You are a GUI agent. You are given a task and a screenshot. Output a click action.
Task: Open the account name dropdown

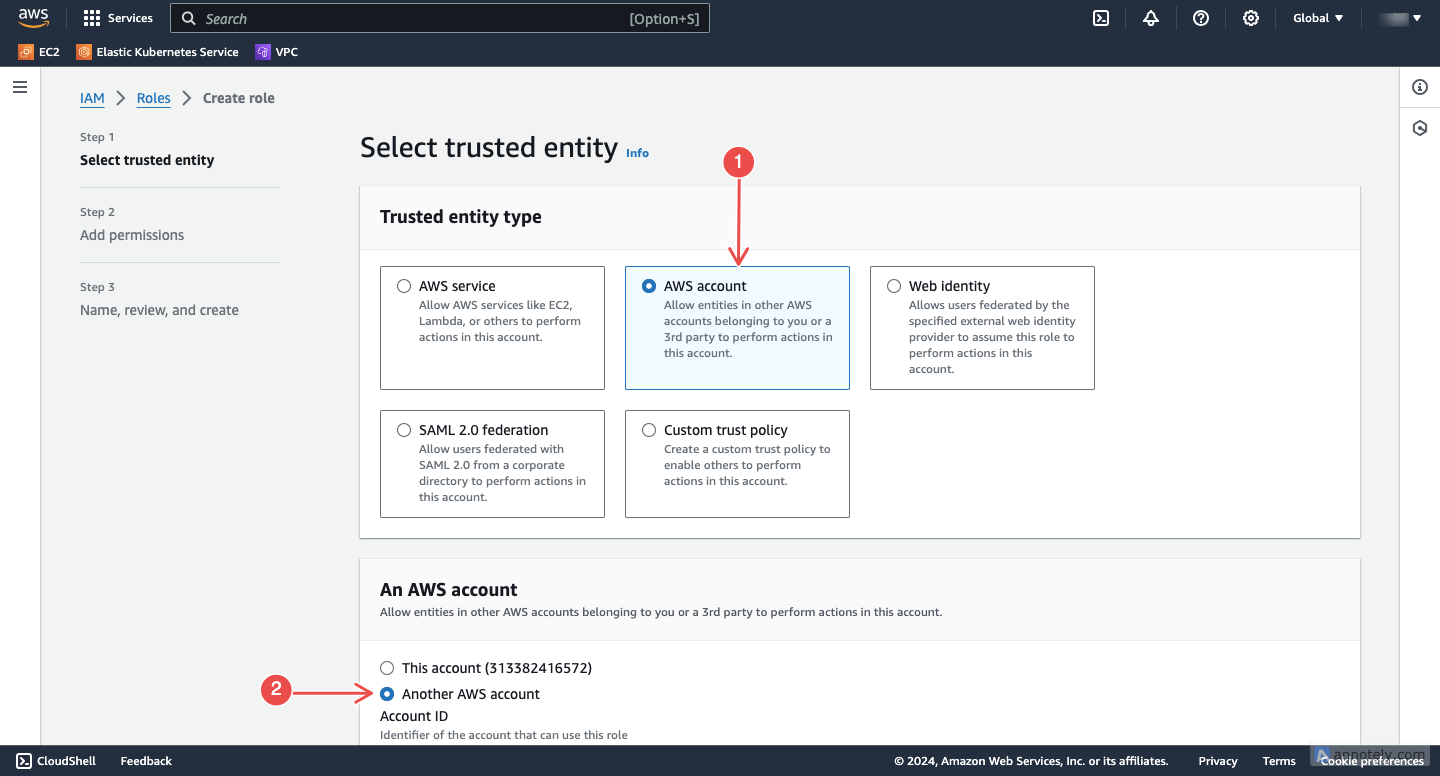click(x=1398, y=17)
